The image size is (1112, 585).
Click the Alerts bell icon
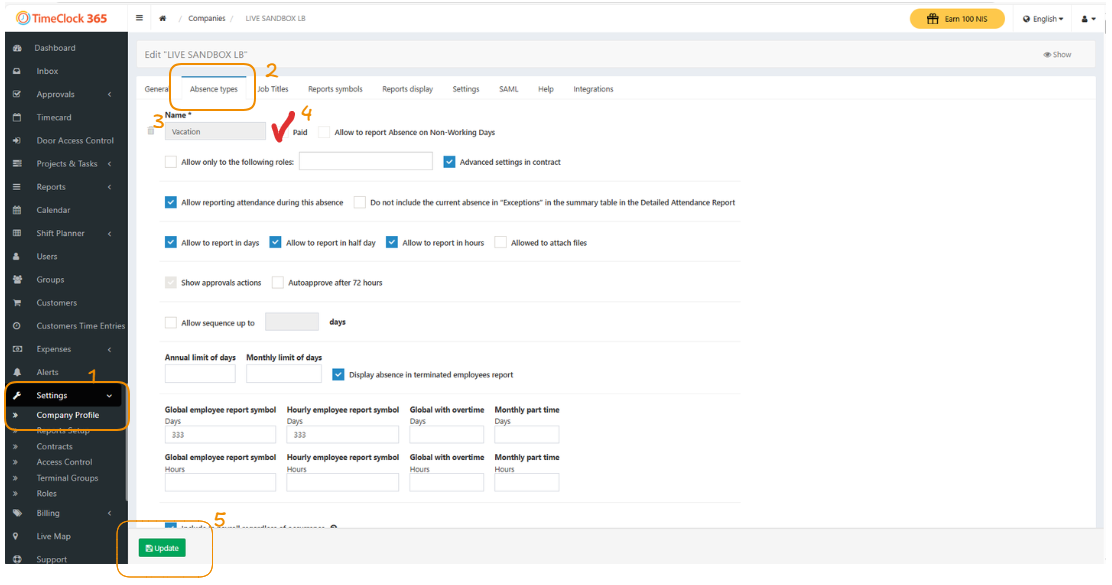(17, 372)
